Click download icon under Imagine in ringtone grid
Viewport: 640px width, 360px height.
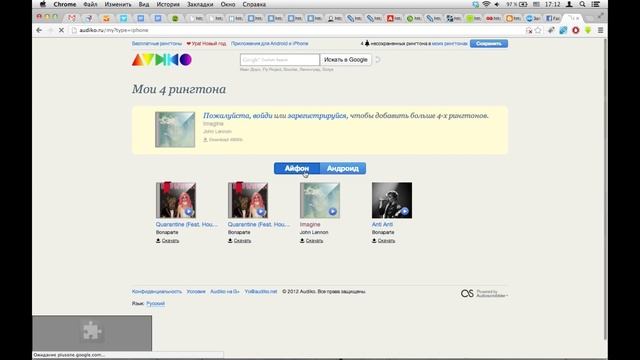point(302,241)
